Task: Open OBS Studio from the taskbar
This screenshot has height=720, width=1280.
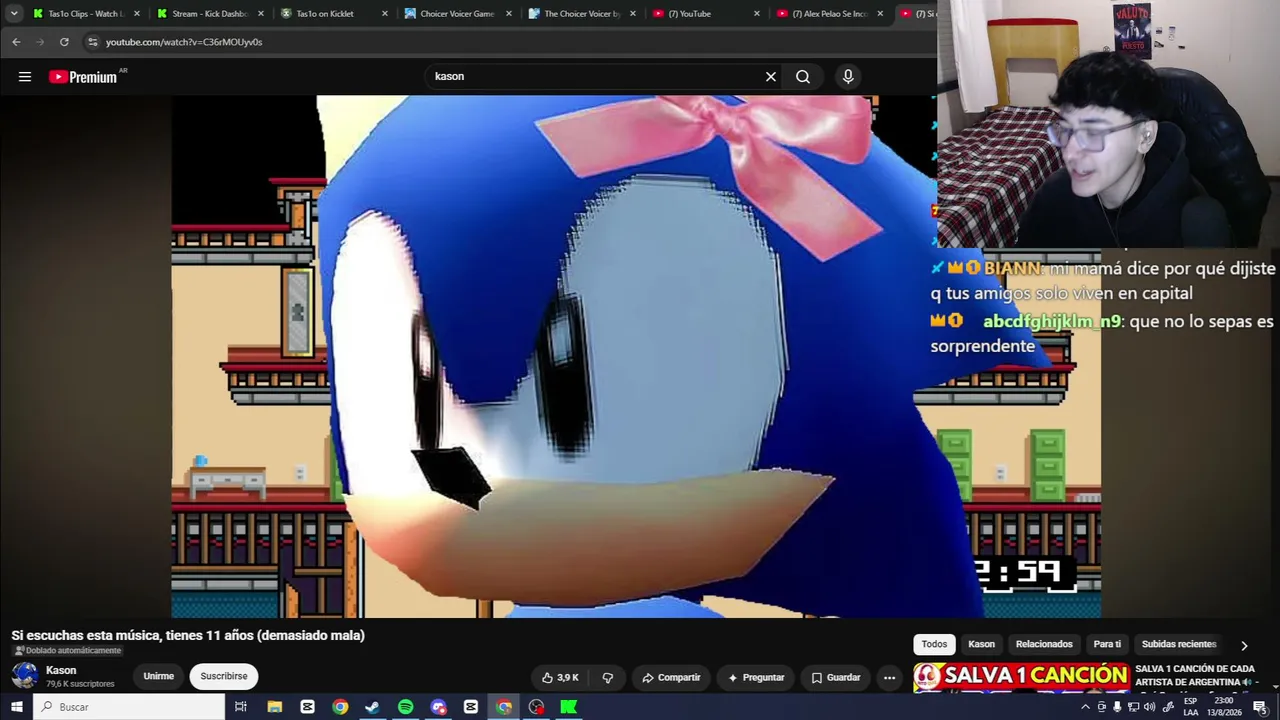Action: tap(536, 707)
